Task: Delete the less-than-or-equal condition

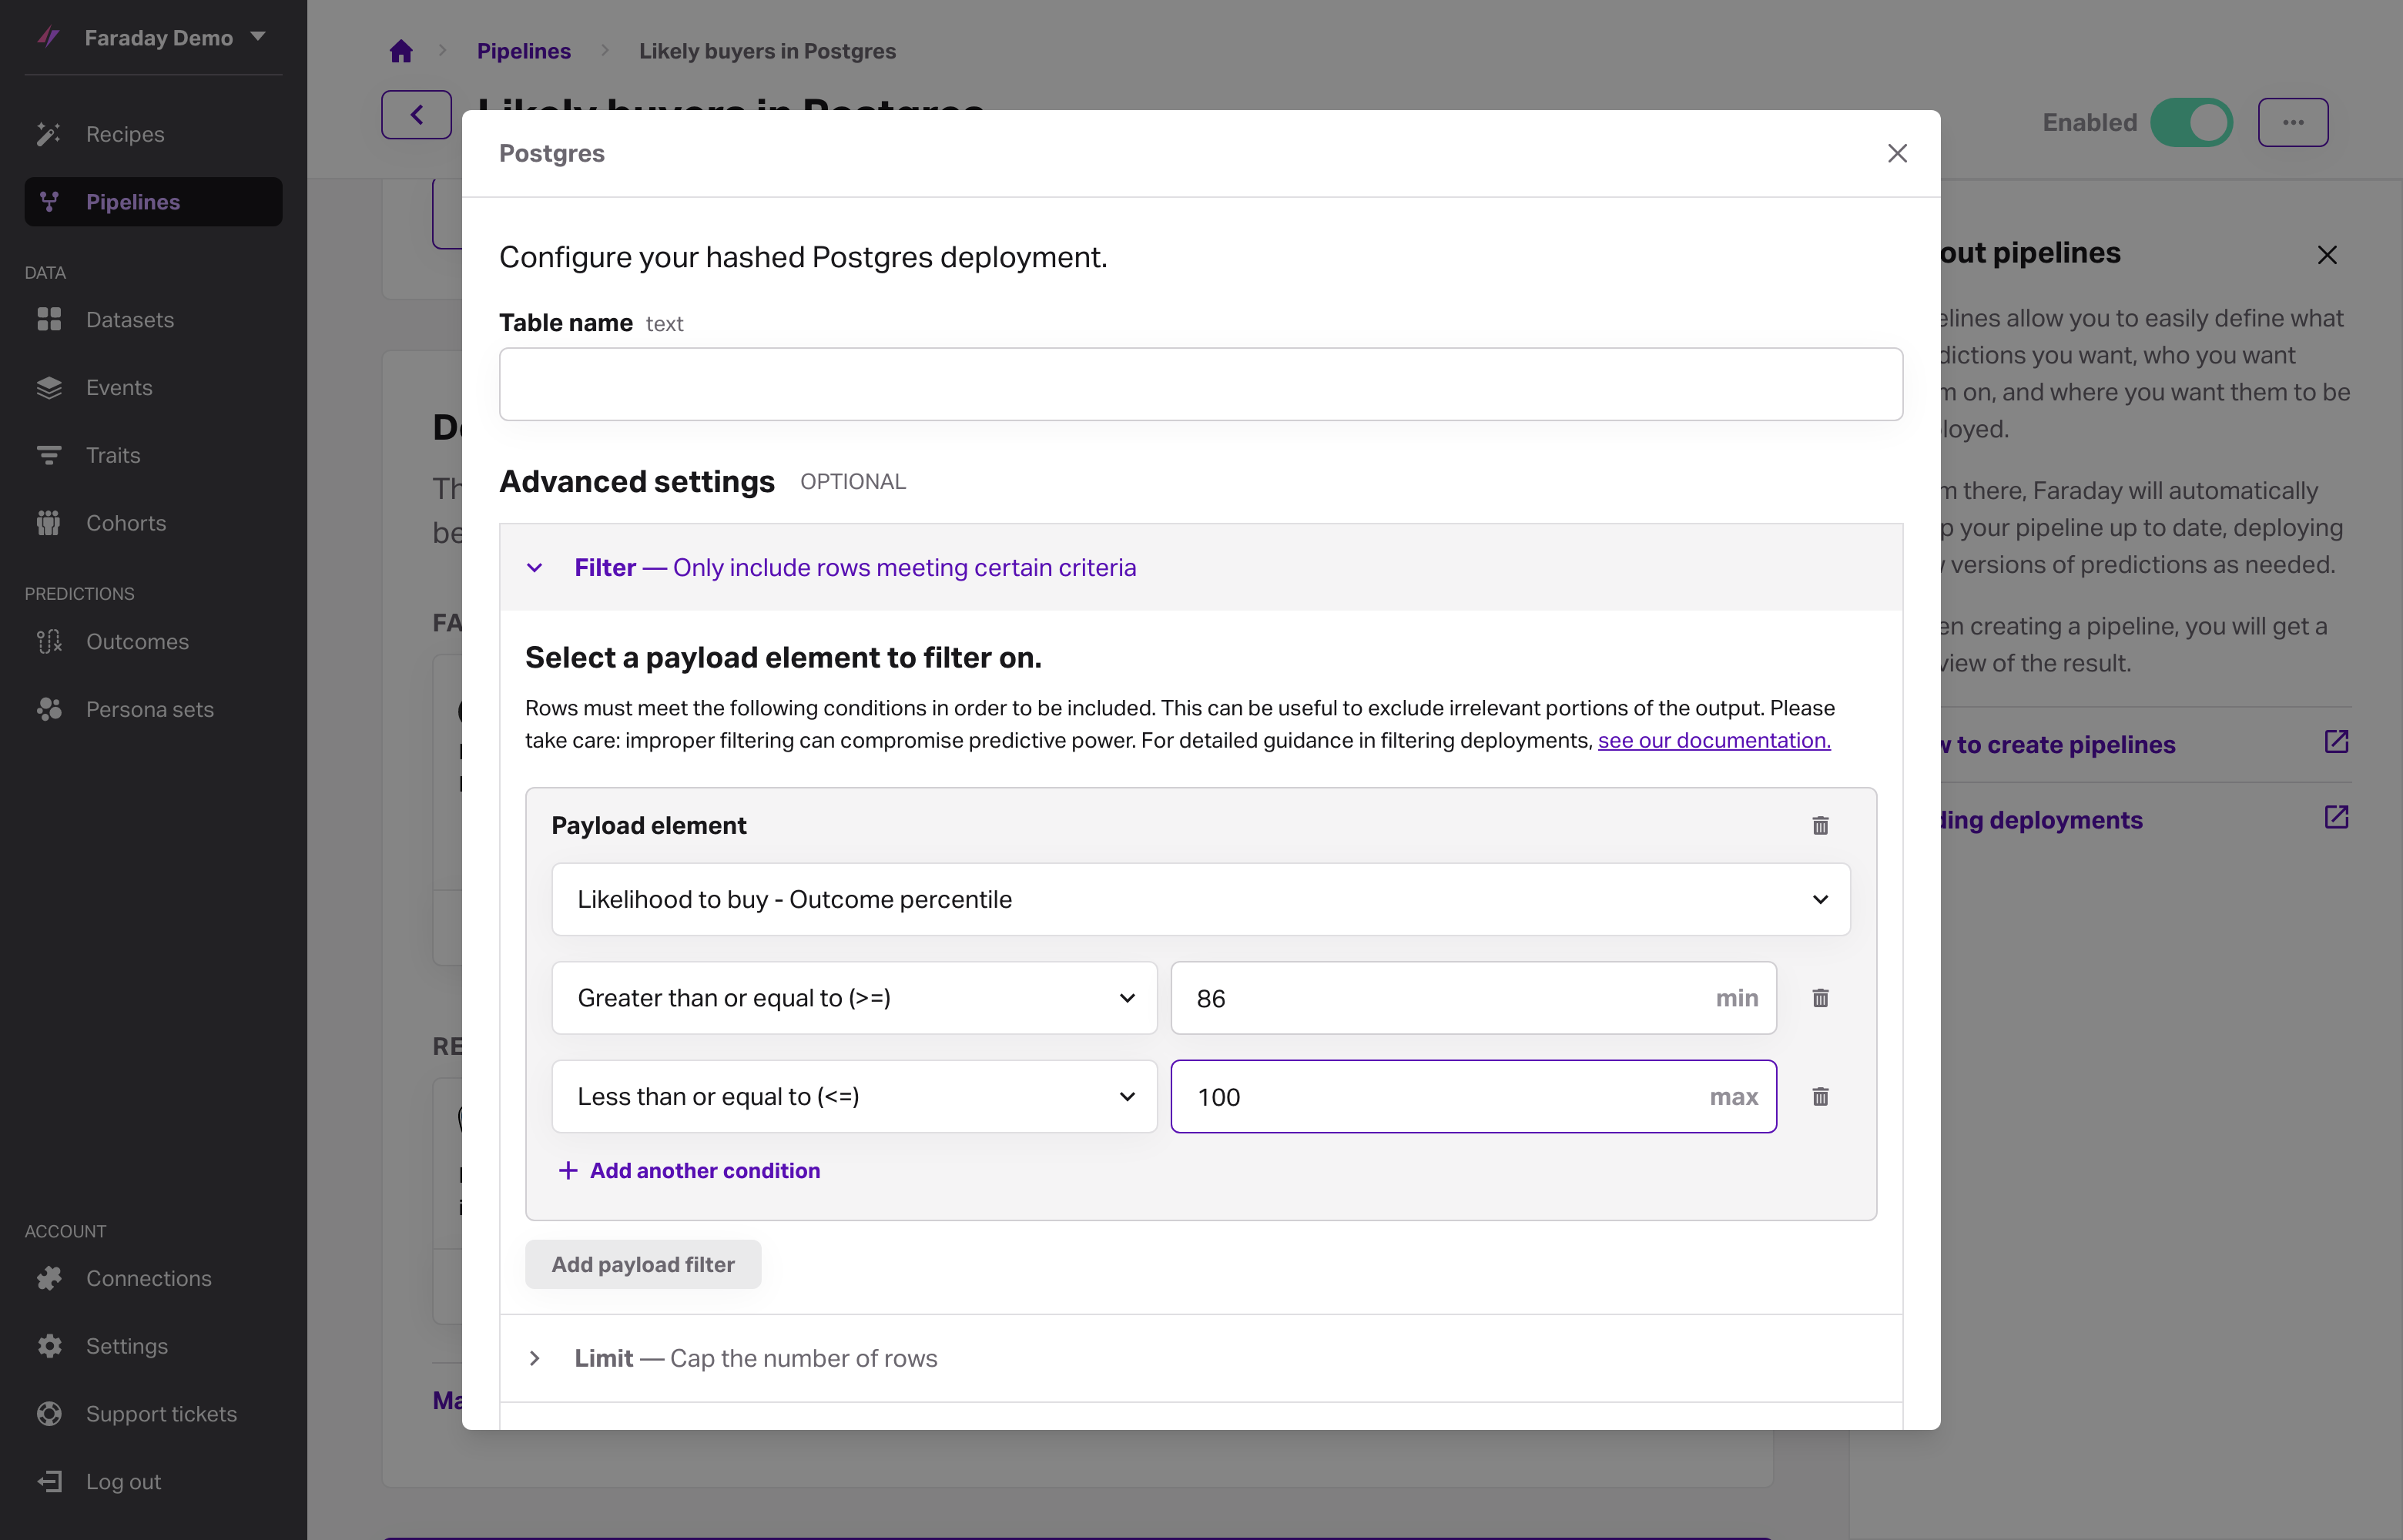Action: tap(1820, 1096)
